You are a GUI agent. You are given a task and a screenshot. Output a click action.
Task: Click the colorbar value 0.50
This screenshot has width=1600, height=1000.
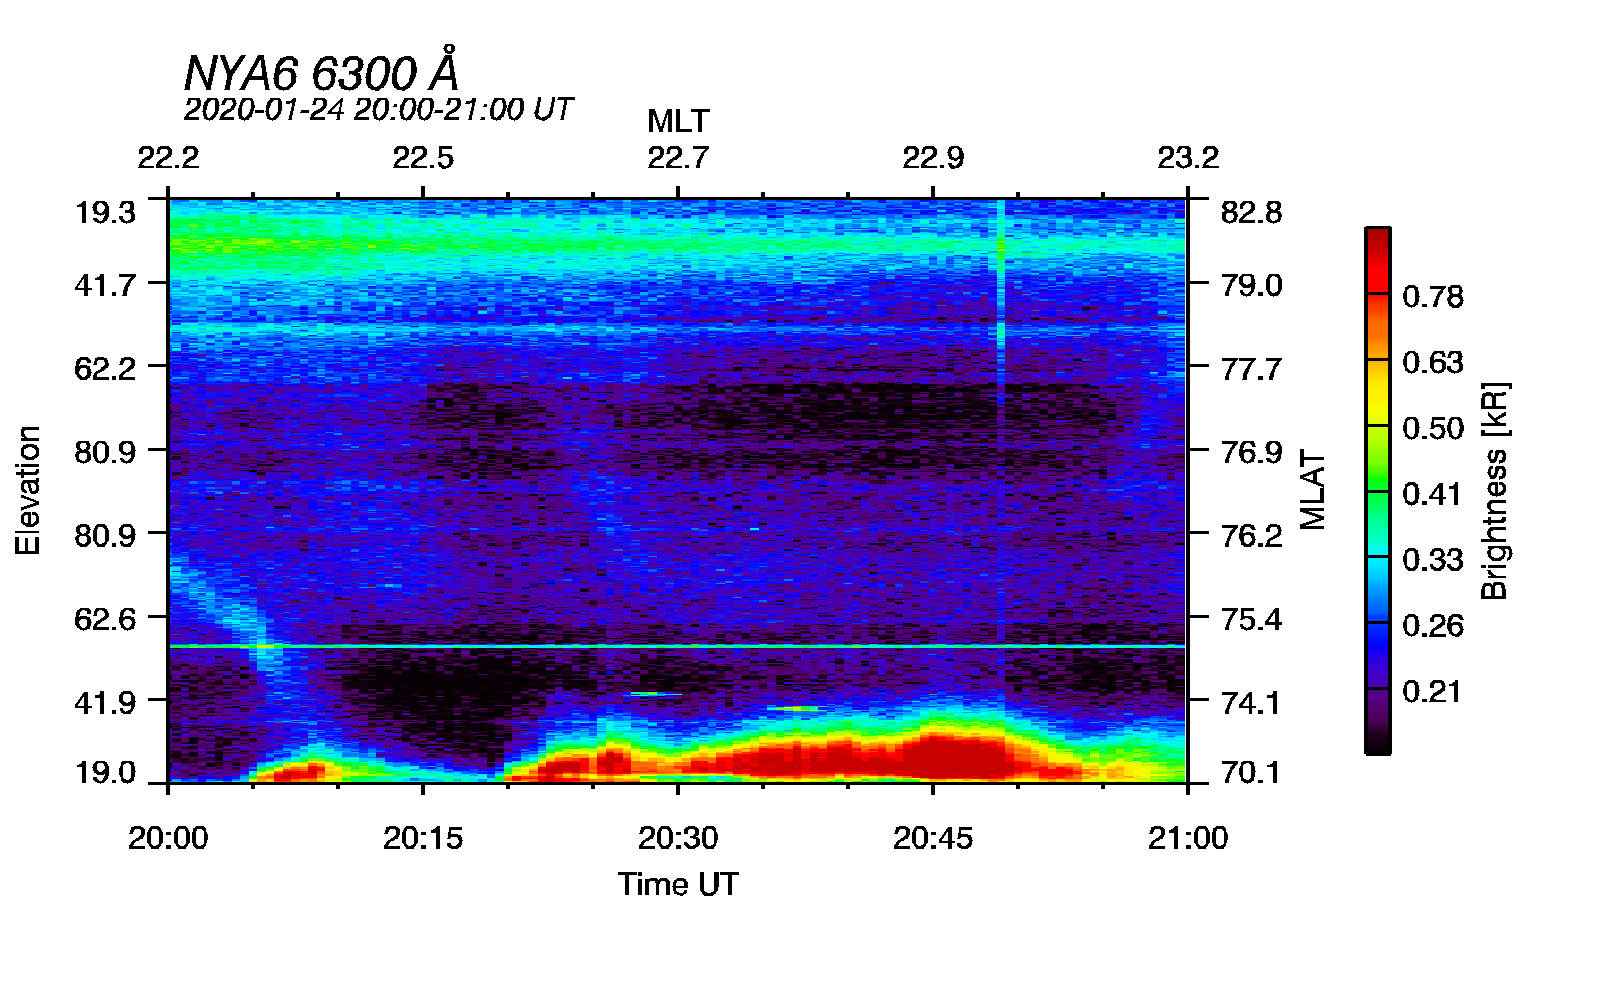(x=1433, y=428)
